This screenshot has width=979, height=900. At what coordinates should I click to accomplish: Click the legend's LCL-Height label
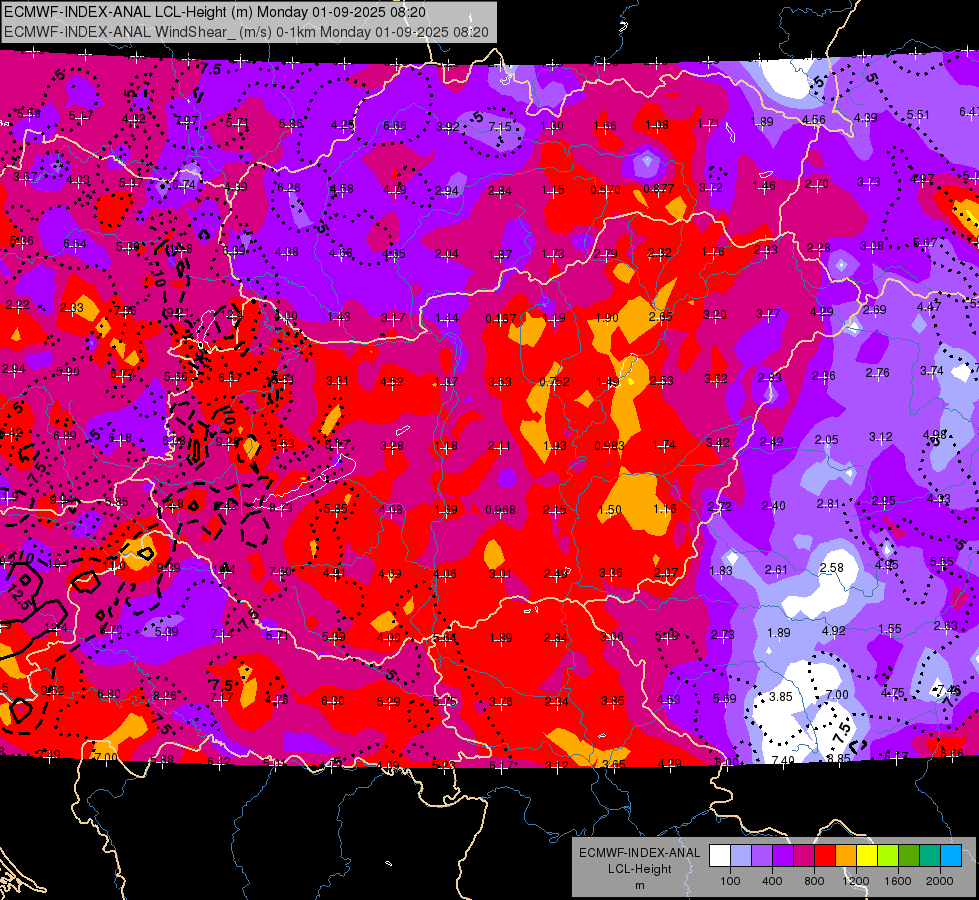(x=639, y=869)
